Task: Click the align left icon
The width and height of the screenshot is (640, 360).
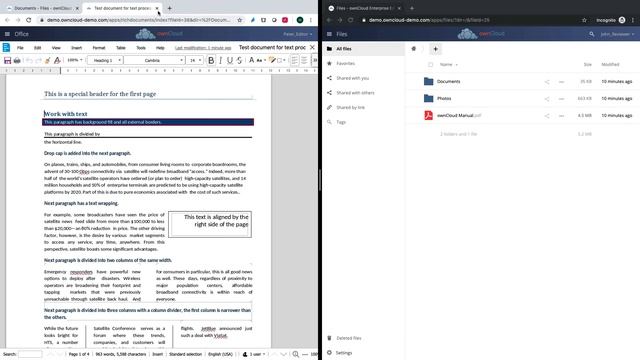Action: click(x=294, y=60)
